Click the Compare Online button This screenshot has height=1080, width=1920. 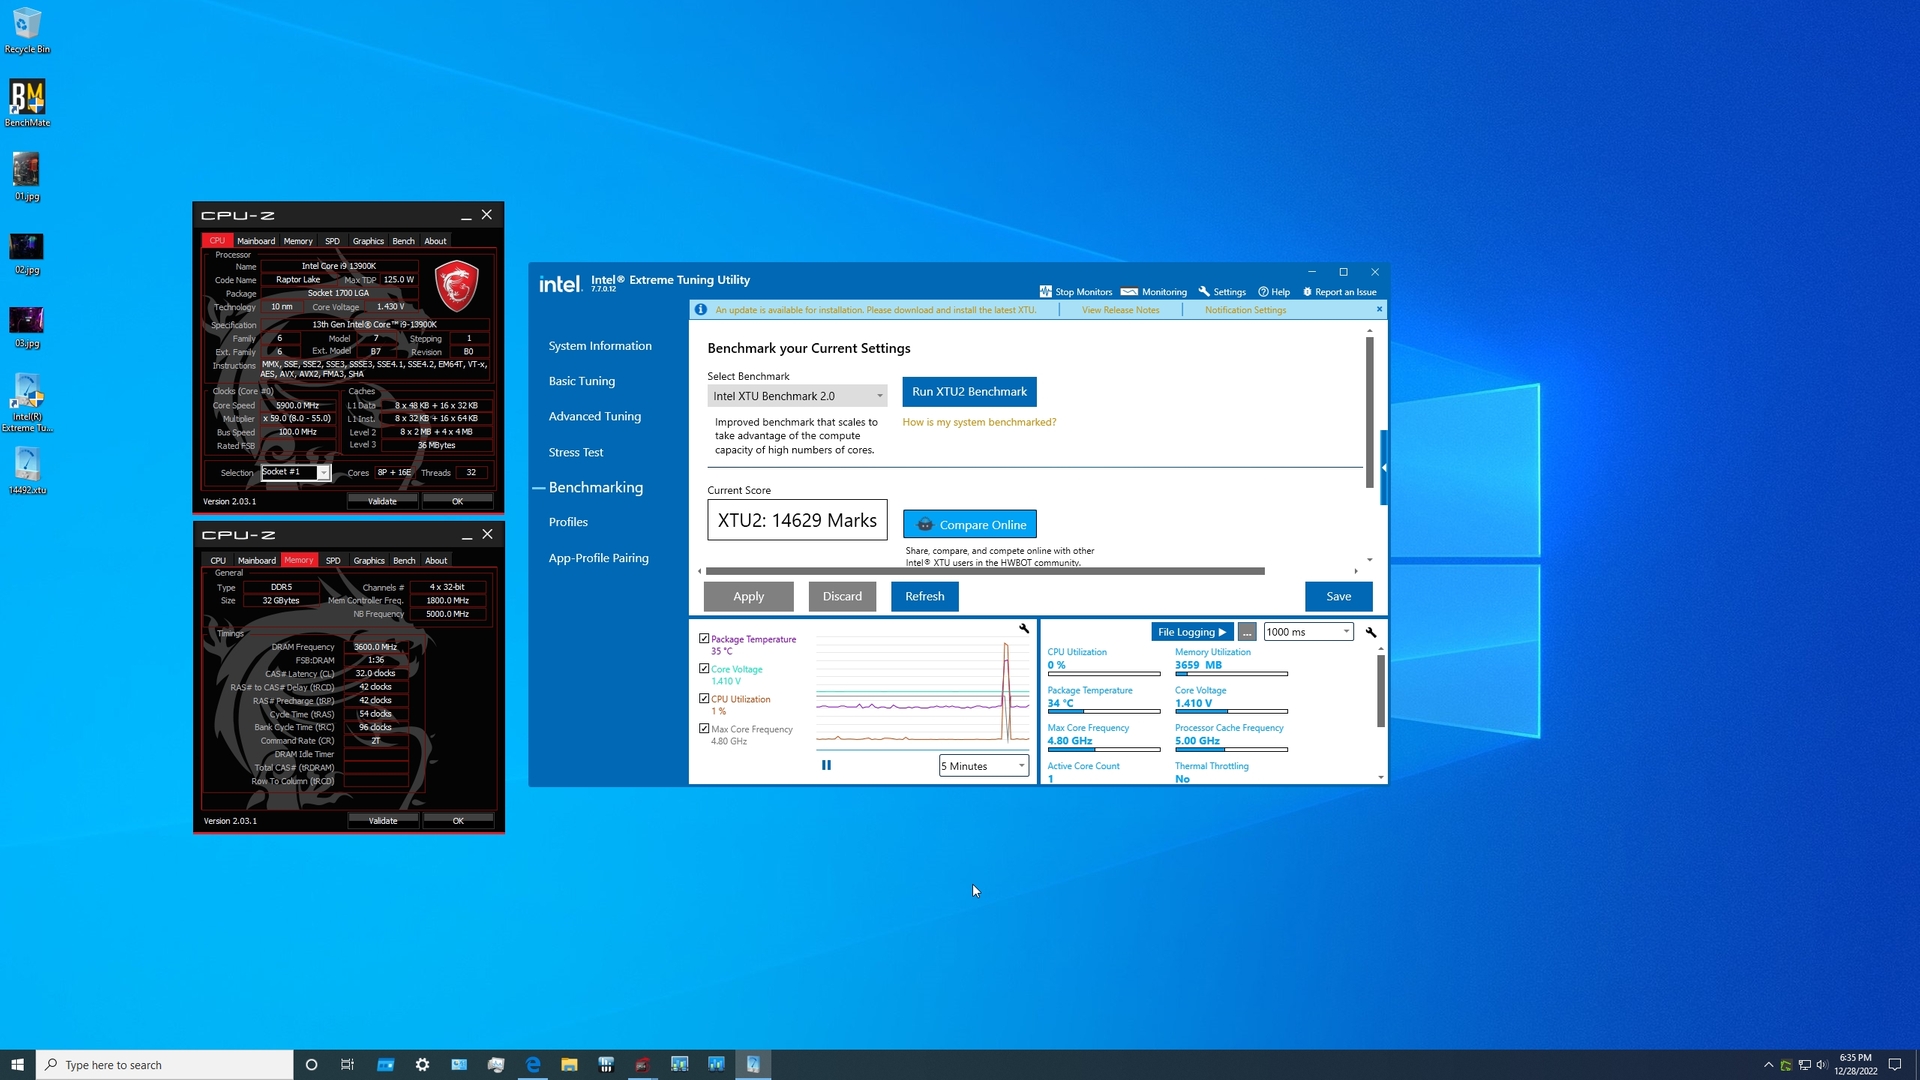tap(970, 525)
